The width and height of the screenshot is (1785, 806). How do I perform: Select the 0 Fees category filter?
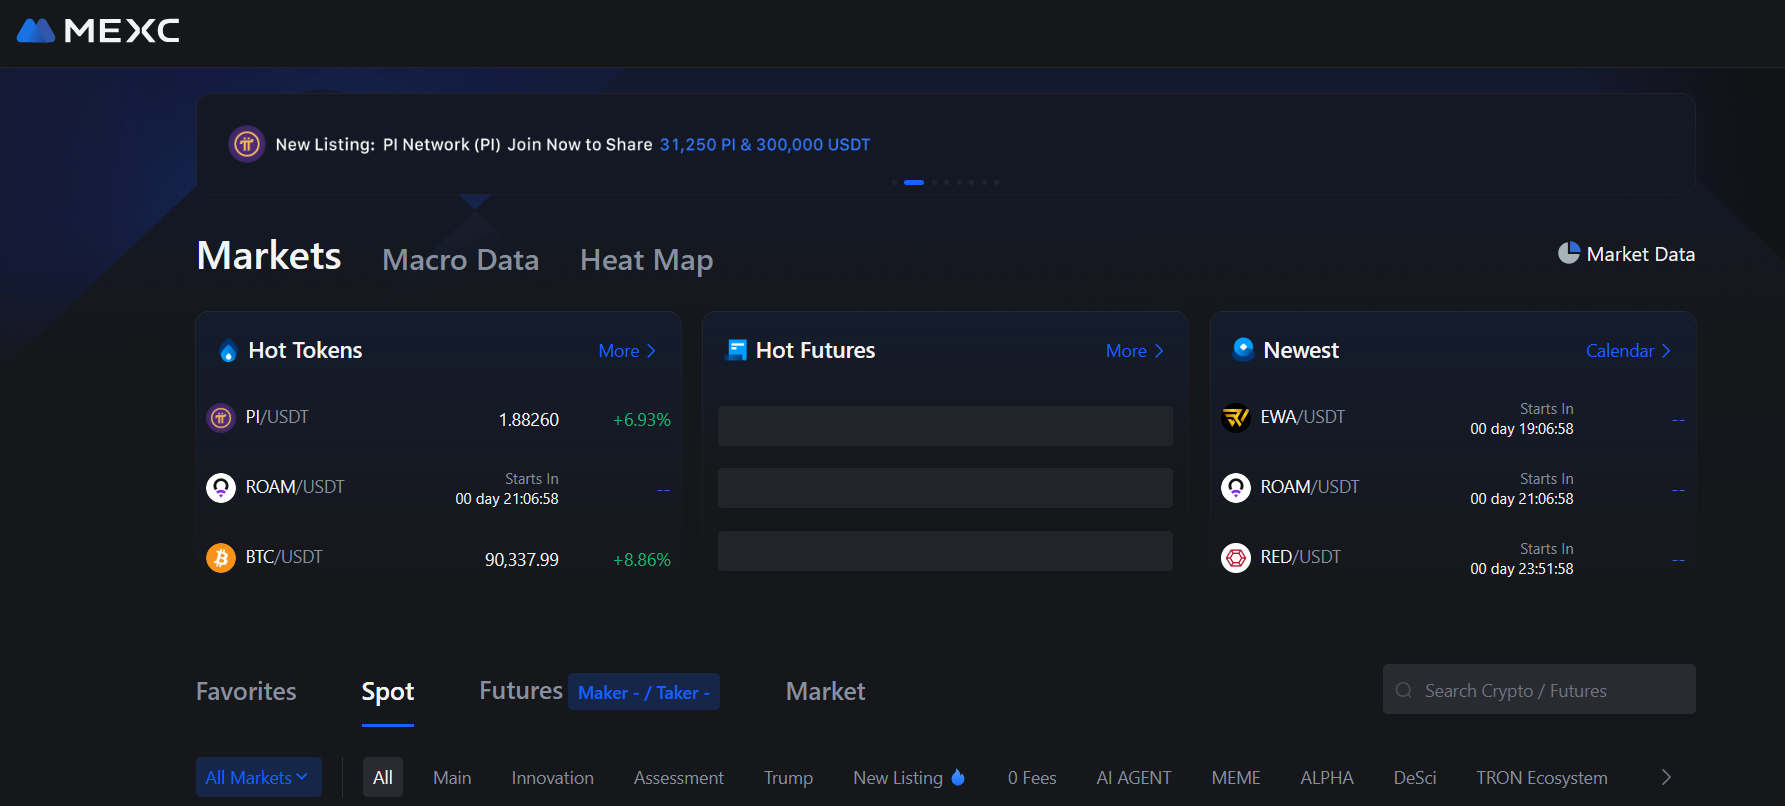click(1032, 777)
